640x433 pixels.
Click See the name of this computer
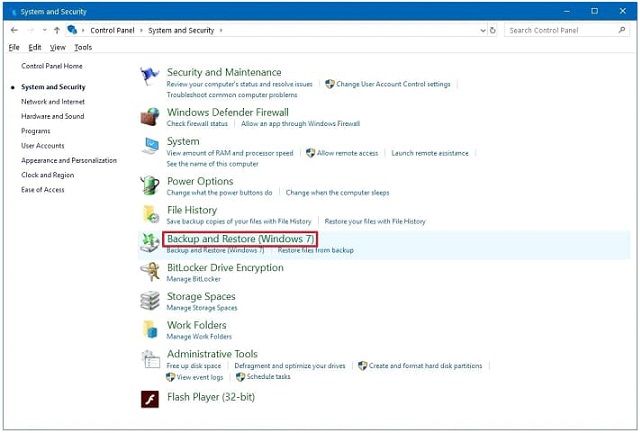212,164
